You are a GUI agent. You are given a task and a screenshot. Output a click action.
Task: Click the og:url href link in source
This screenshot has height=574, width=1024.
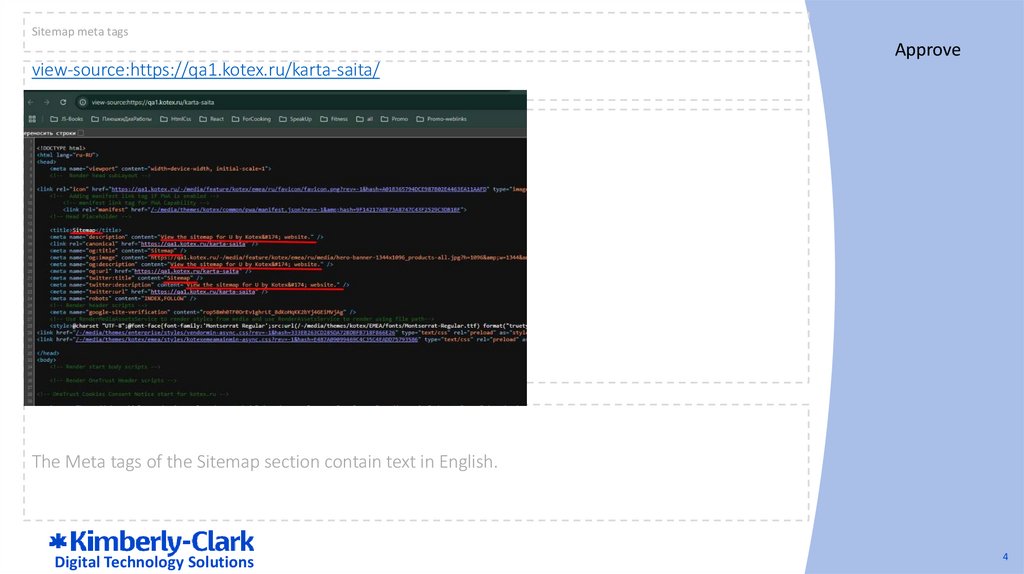186,271
